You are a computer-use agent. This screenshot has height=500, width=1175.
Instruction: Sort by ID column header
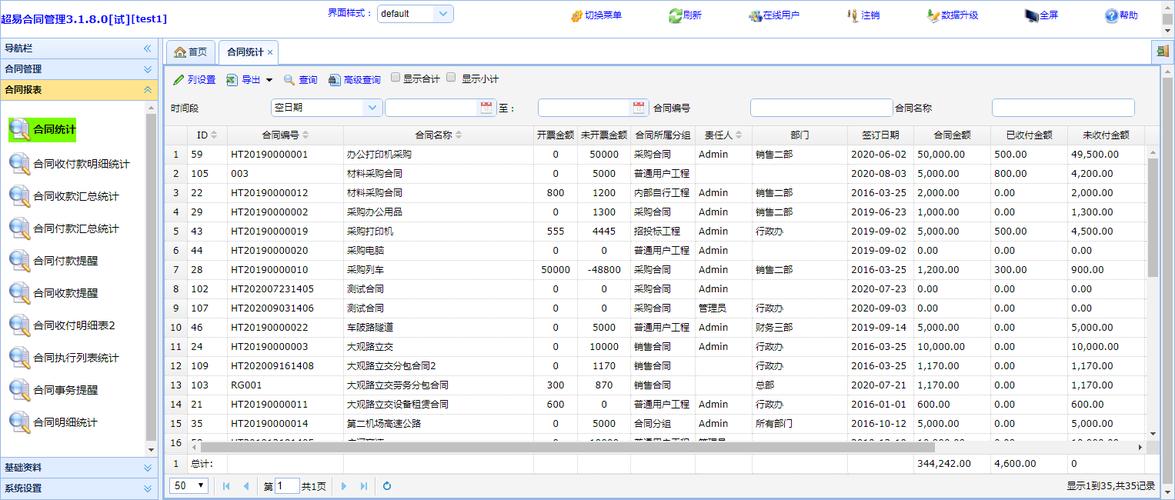tap(207, 136)
